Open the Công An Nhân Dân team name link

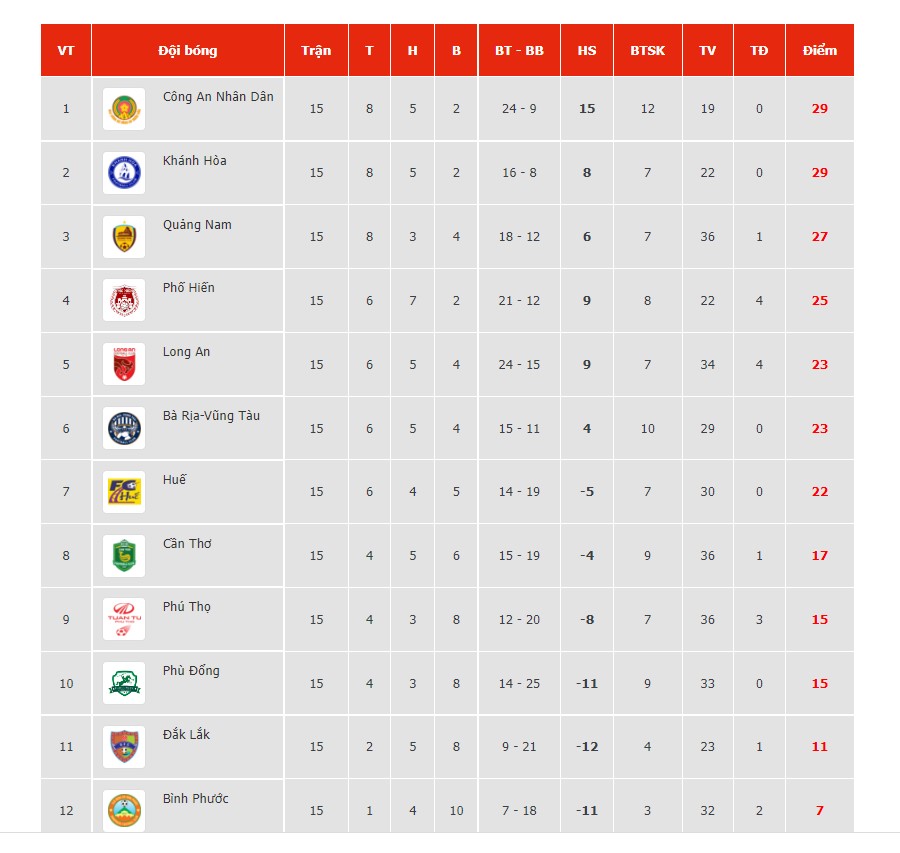(x=218, y=97)
